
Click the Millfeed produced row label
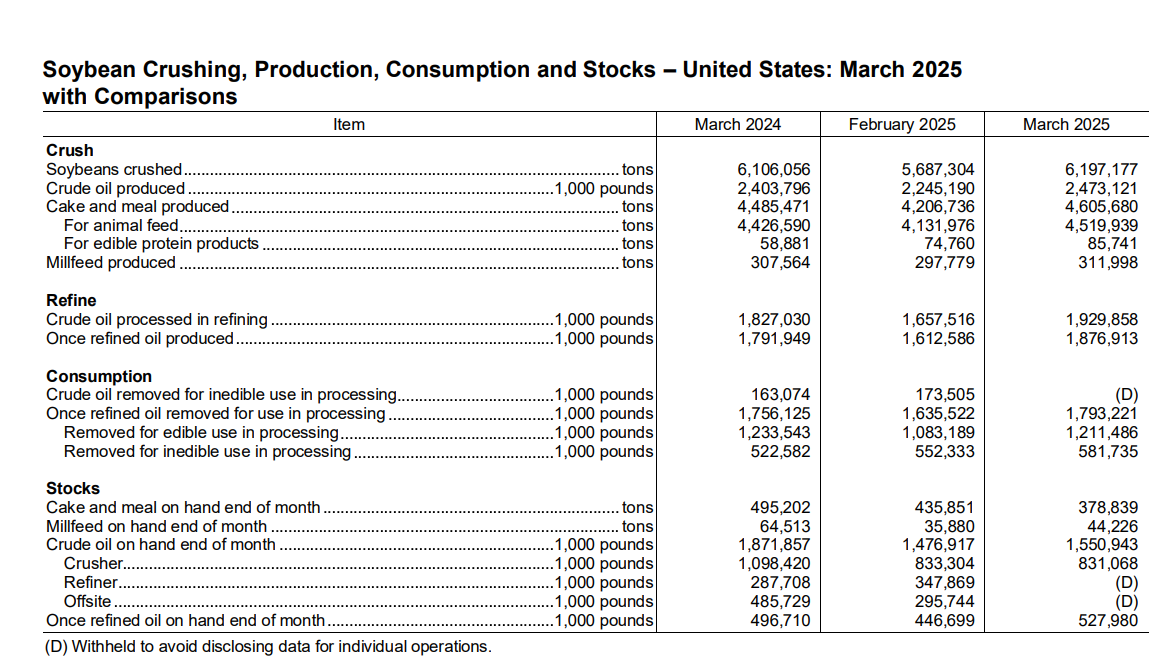tap(111, 262)
